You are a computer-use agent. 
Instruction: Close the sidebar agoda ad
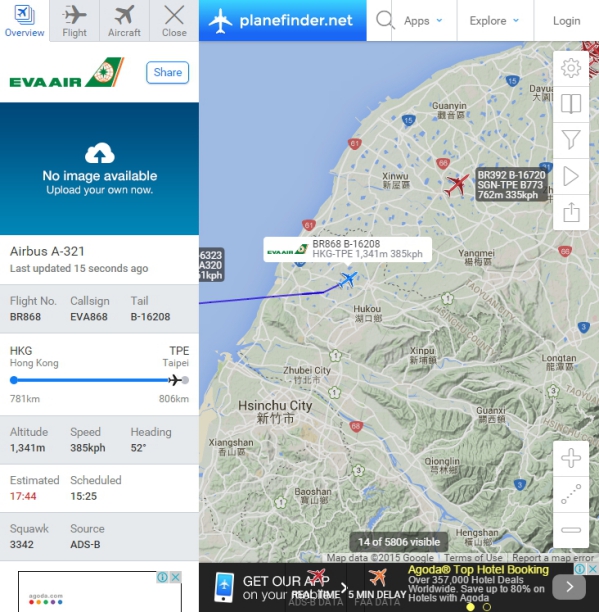[x=176, y=577]
